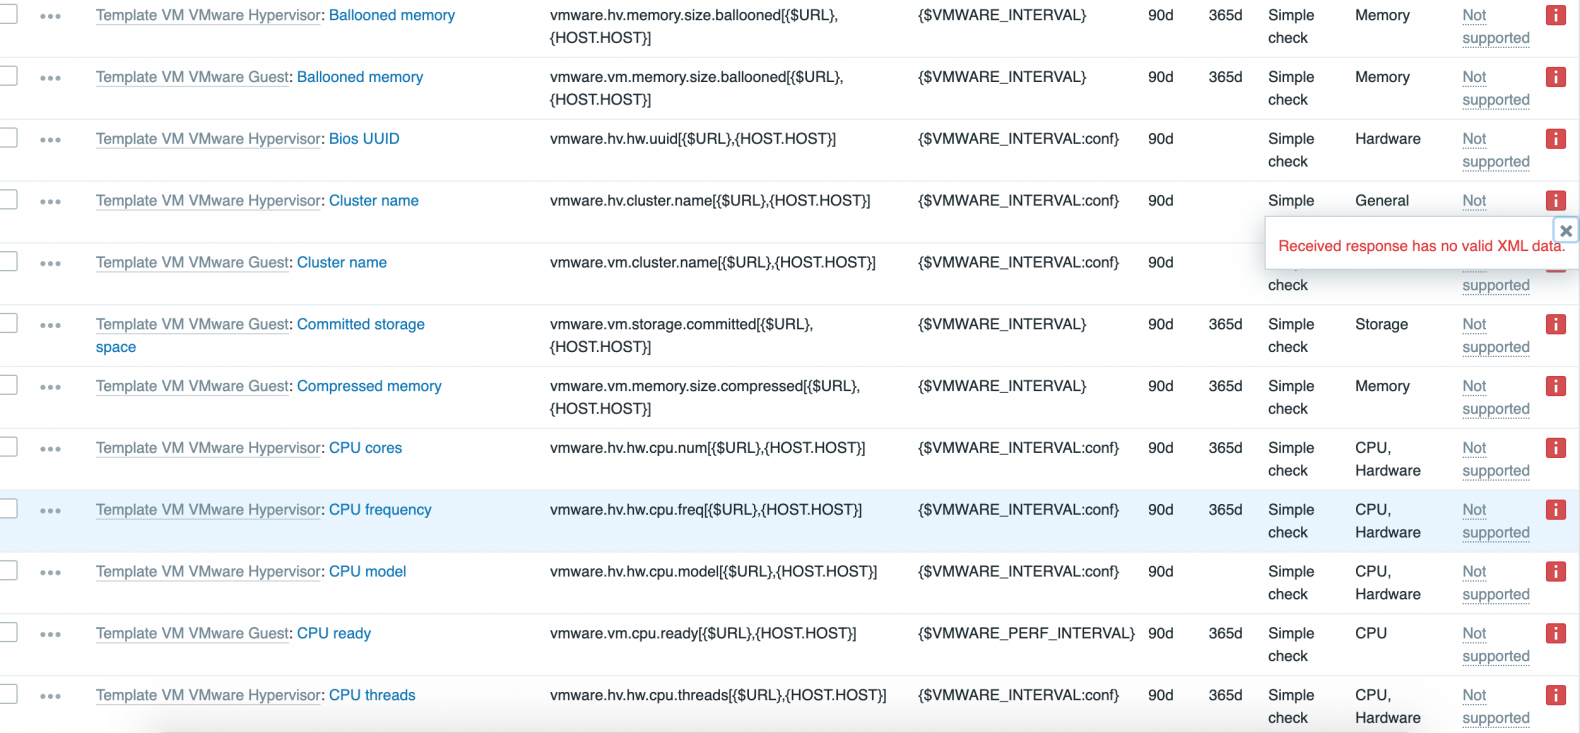Open the three-dot menu for Hypervisor Cluster name
Screen dimensions: 1580x733
click(51, 202)
